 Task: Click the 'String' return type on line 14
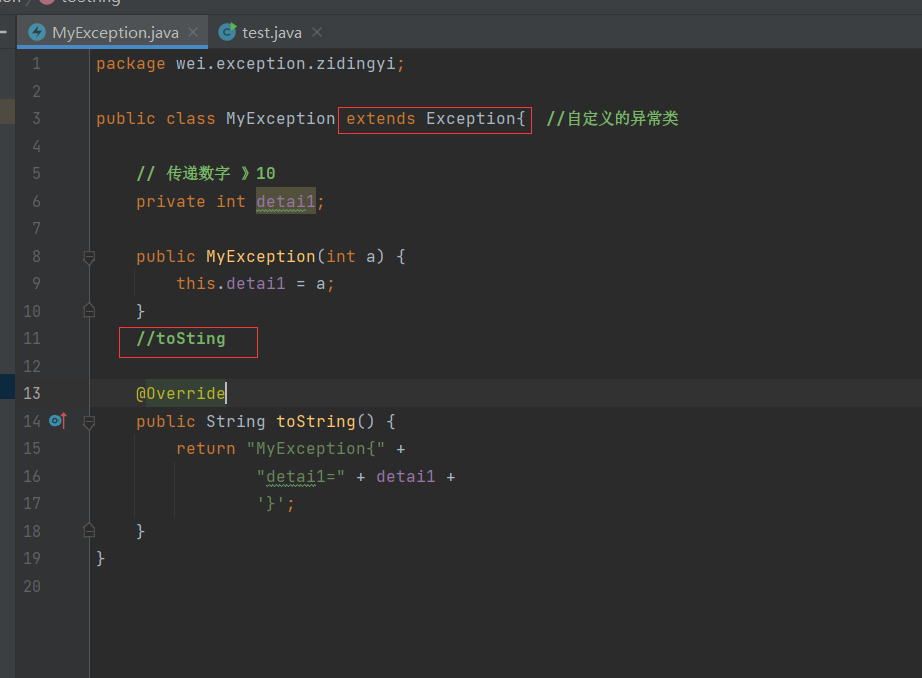pos(235,422)
